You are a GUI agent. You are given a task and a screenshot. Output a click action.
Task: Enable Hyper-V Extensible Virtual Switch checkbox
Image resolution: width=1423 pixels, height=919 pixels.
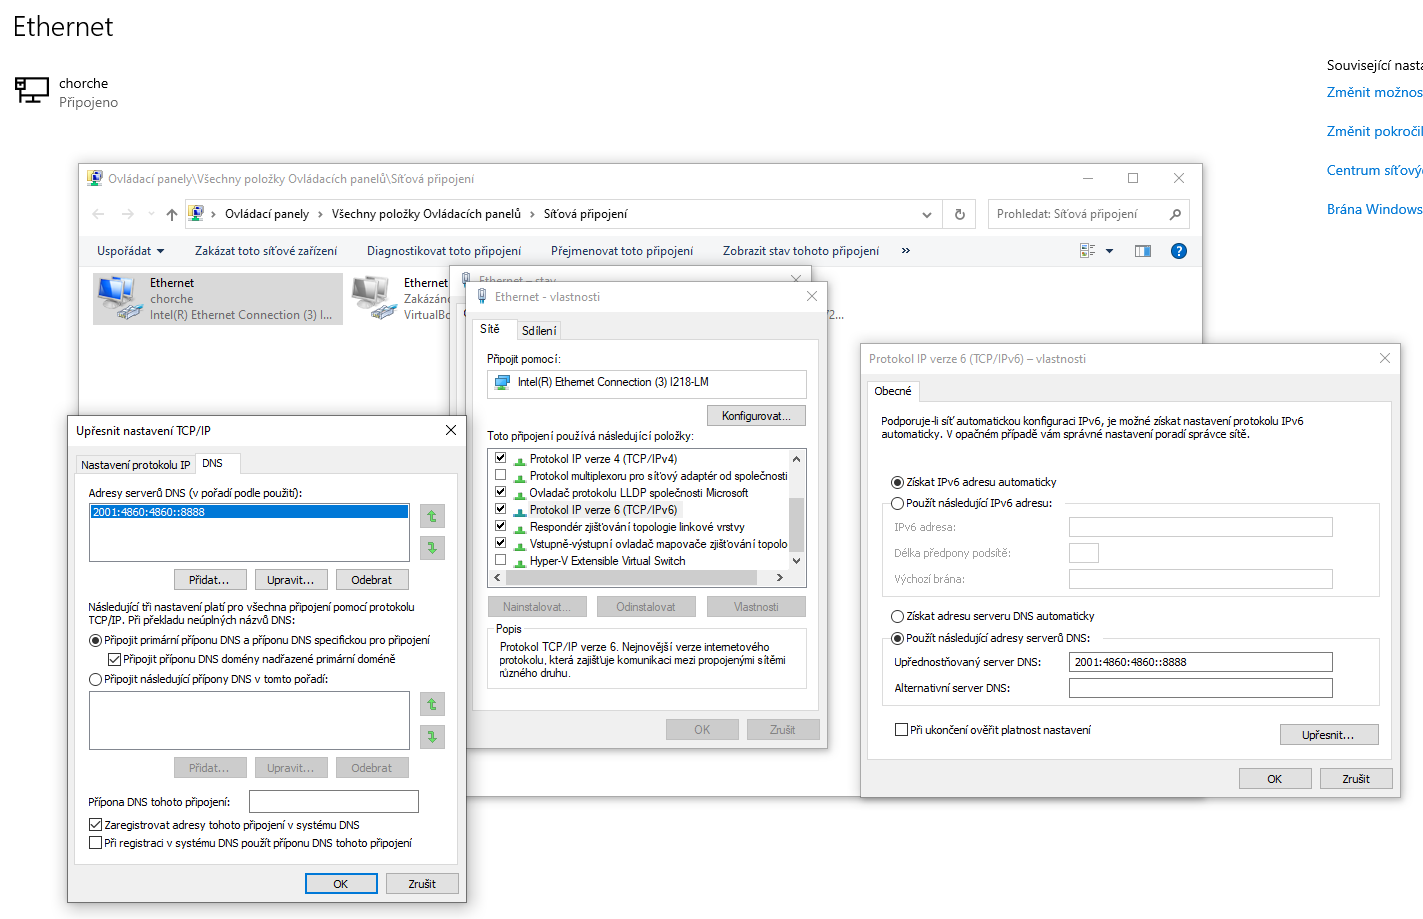click(x=500, y=561)
